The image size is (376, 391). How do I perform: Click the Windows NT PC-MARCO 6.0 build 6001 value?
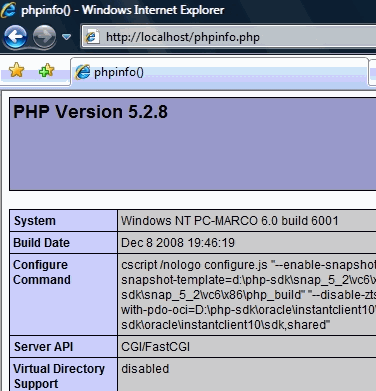[x=230, y=221]
